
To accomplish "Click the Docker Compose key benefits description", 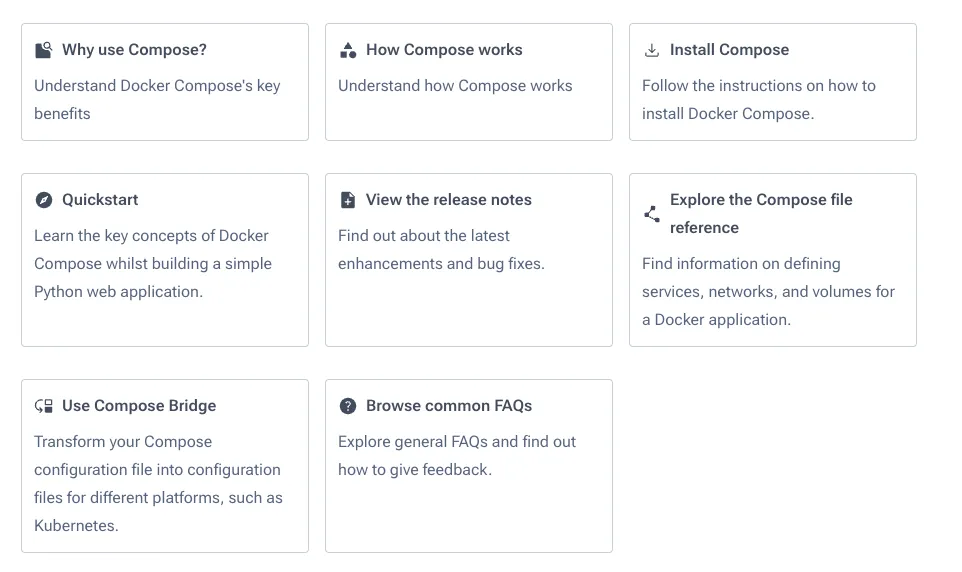I will [x=157, y=100].
